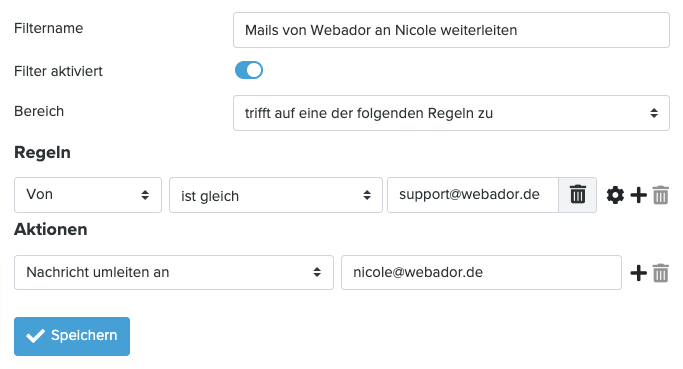Viewport: 683px width, 369px height.
Task: Click the Speichern button
Action: [72, 336]
